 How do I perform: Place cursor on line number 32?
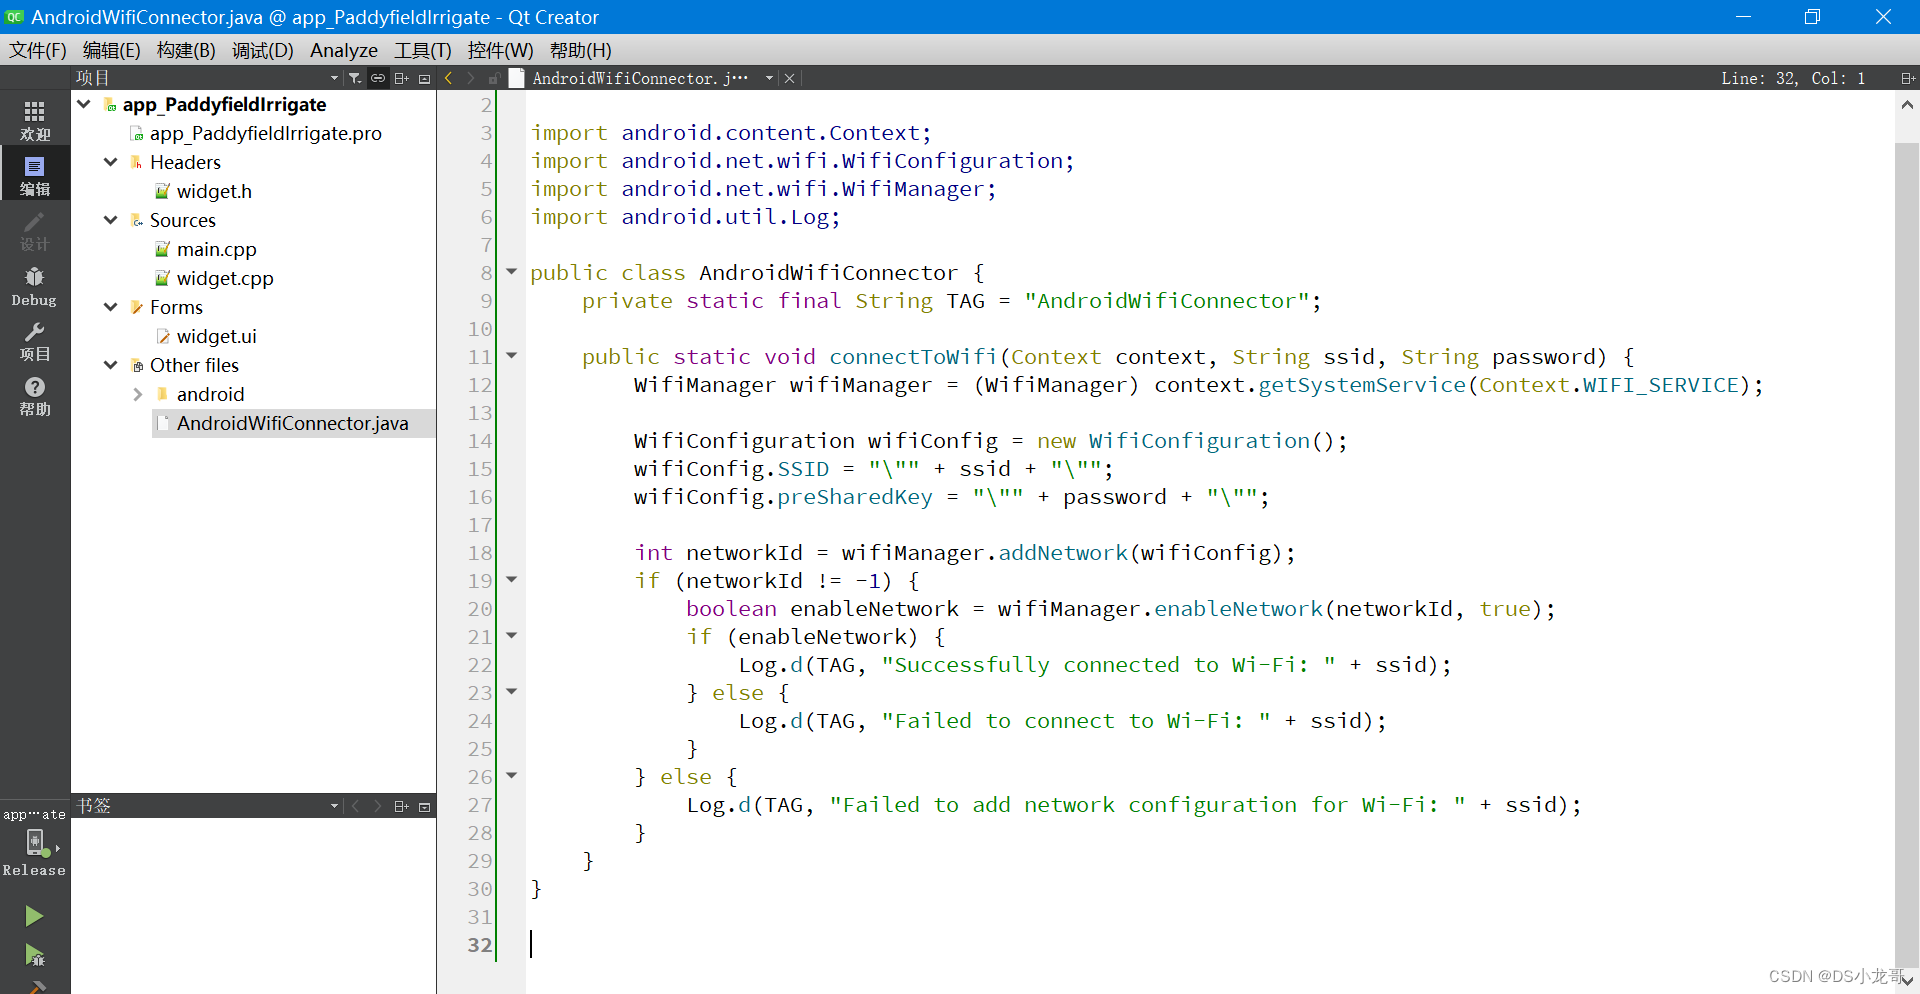pyautogui.click(x=480, y=944)
